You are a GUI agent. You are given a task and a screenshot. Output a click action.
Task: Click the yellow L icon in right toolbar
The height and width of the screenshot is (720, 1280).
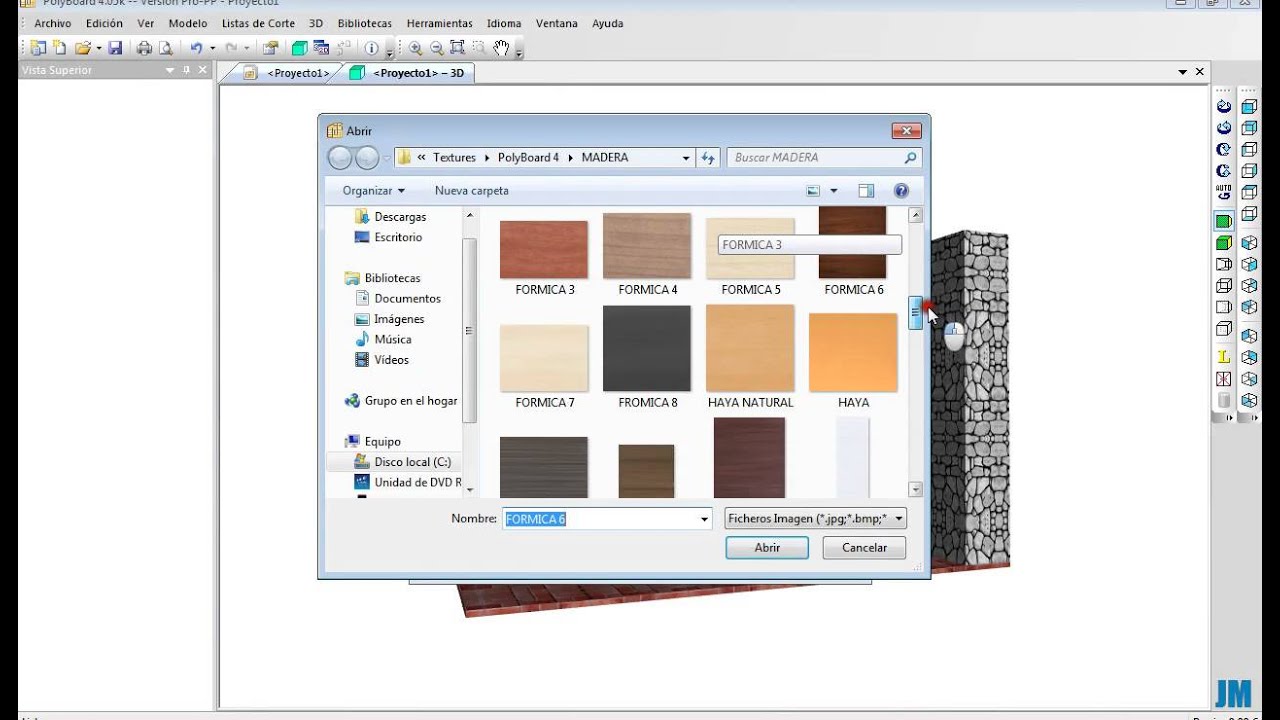point(1224,357)
